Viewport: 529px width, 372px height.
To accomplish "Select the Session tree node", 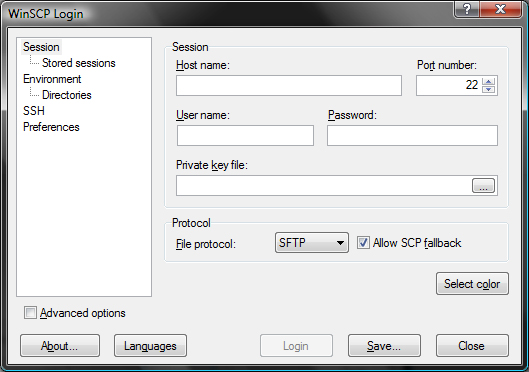I will pyautogui.click(x=41, y=47).
